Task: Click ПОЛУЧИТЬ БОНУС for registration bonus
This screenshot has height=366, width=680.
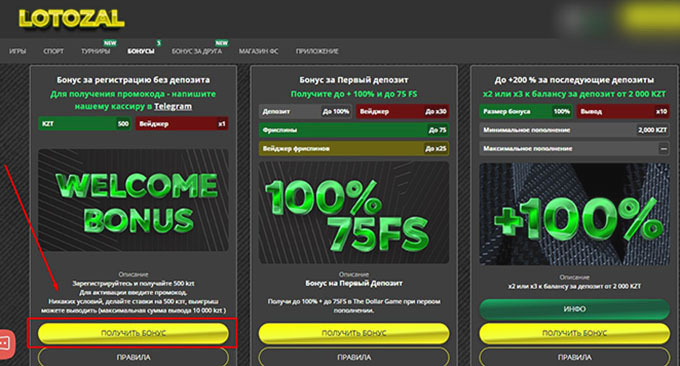Action: click(133, 333)
